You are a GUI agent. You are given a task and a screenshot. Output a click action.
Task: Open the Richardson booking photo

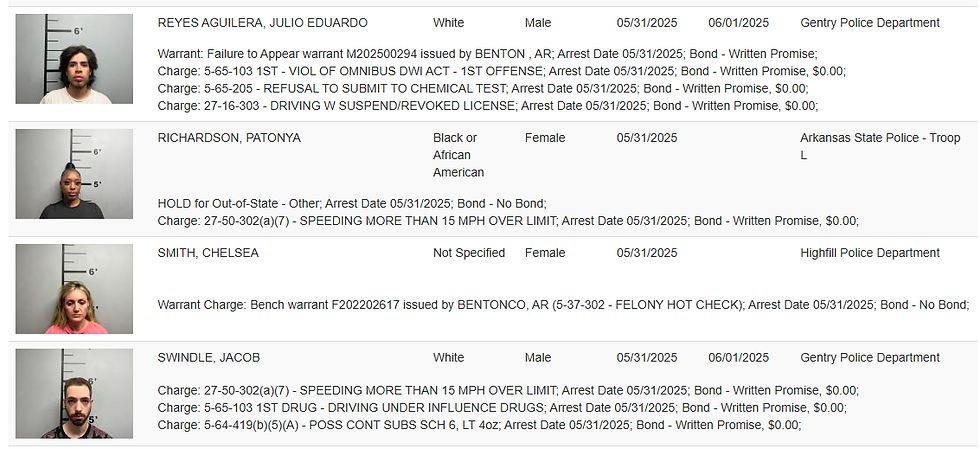tap(74, 174)
